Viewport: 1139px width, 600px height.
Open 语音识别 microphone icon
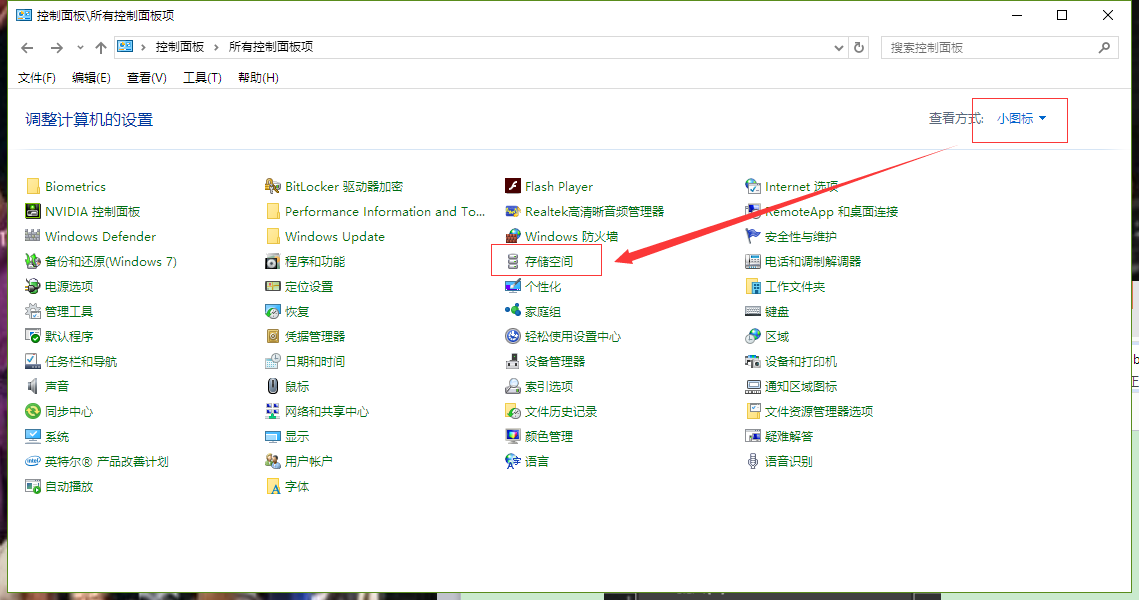pos(753,461)
